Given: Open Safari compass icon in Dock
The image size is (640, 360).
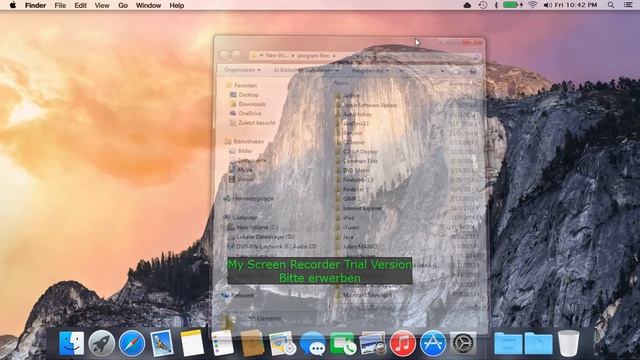Looking at the screenshot, I should point(132,343).
